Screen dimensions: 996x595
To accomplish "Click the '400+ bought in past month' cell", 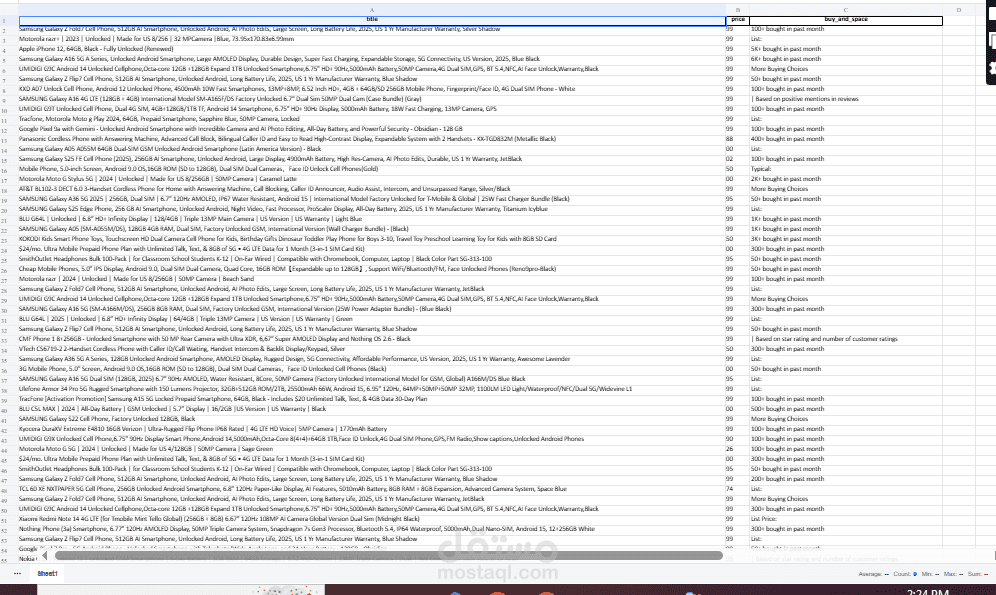I will pyautogui.click(x=845, y=139).
